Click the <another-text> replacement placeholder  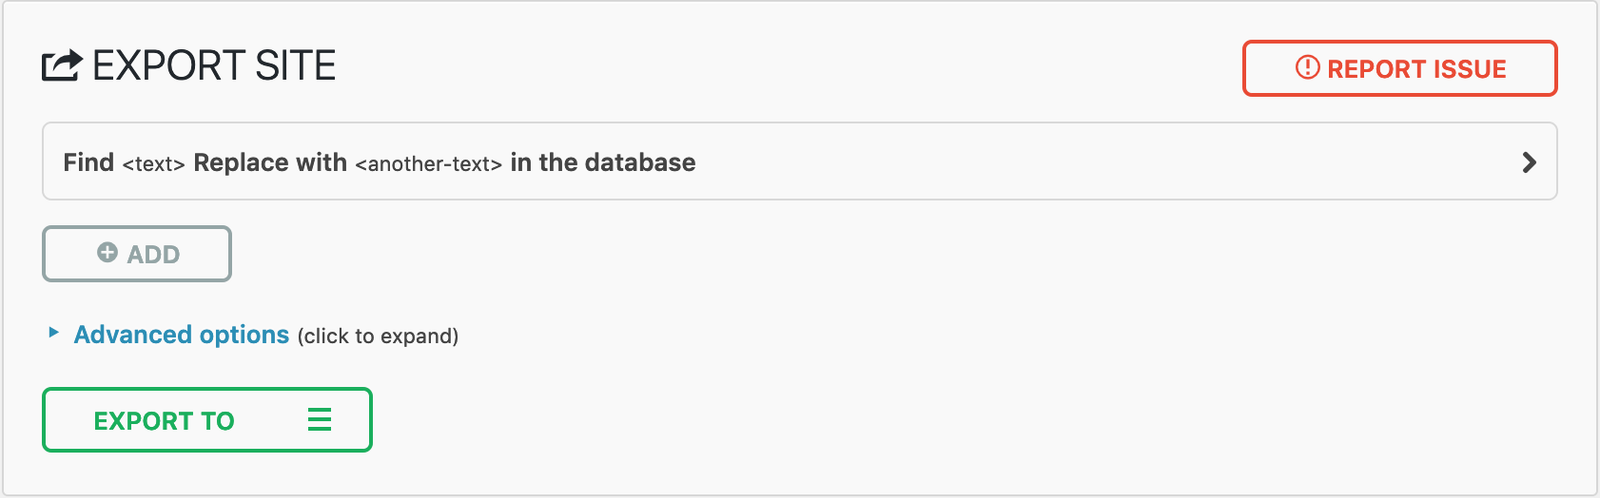tap(428, 164)
